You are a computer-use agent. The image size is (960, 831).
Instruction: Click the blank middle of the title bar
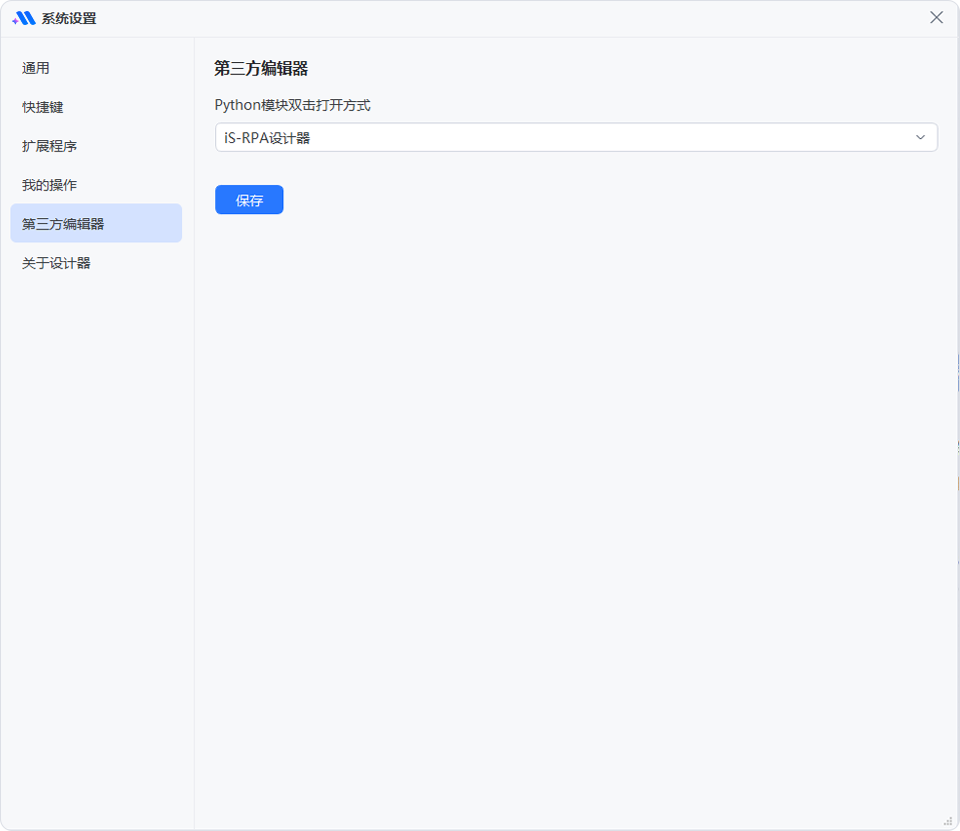[500, 18]
